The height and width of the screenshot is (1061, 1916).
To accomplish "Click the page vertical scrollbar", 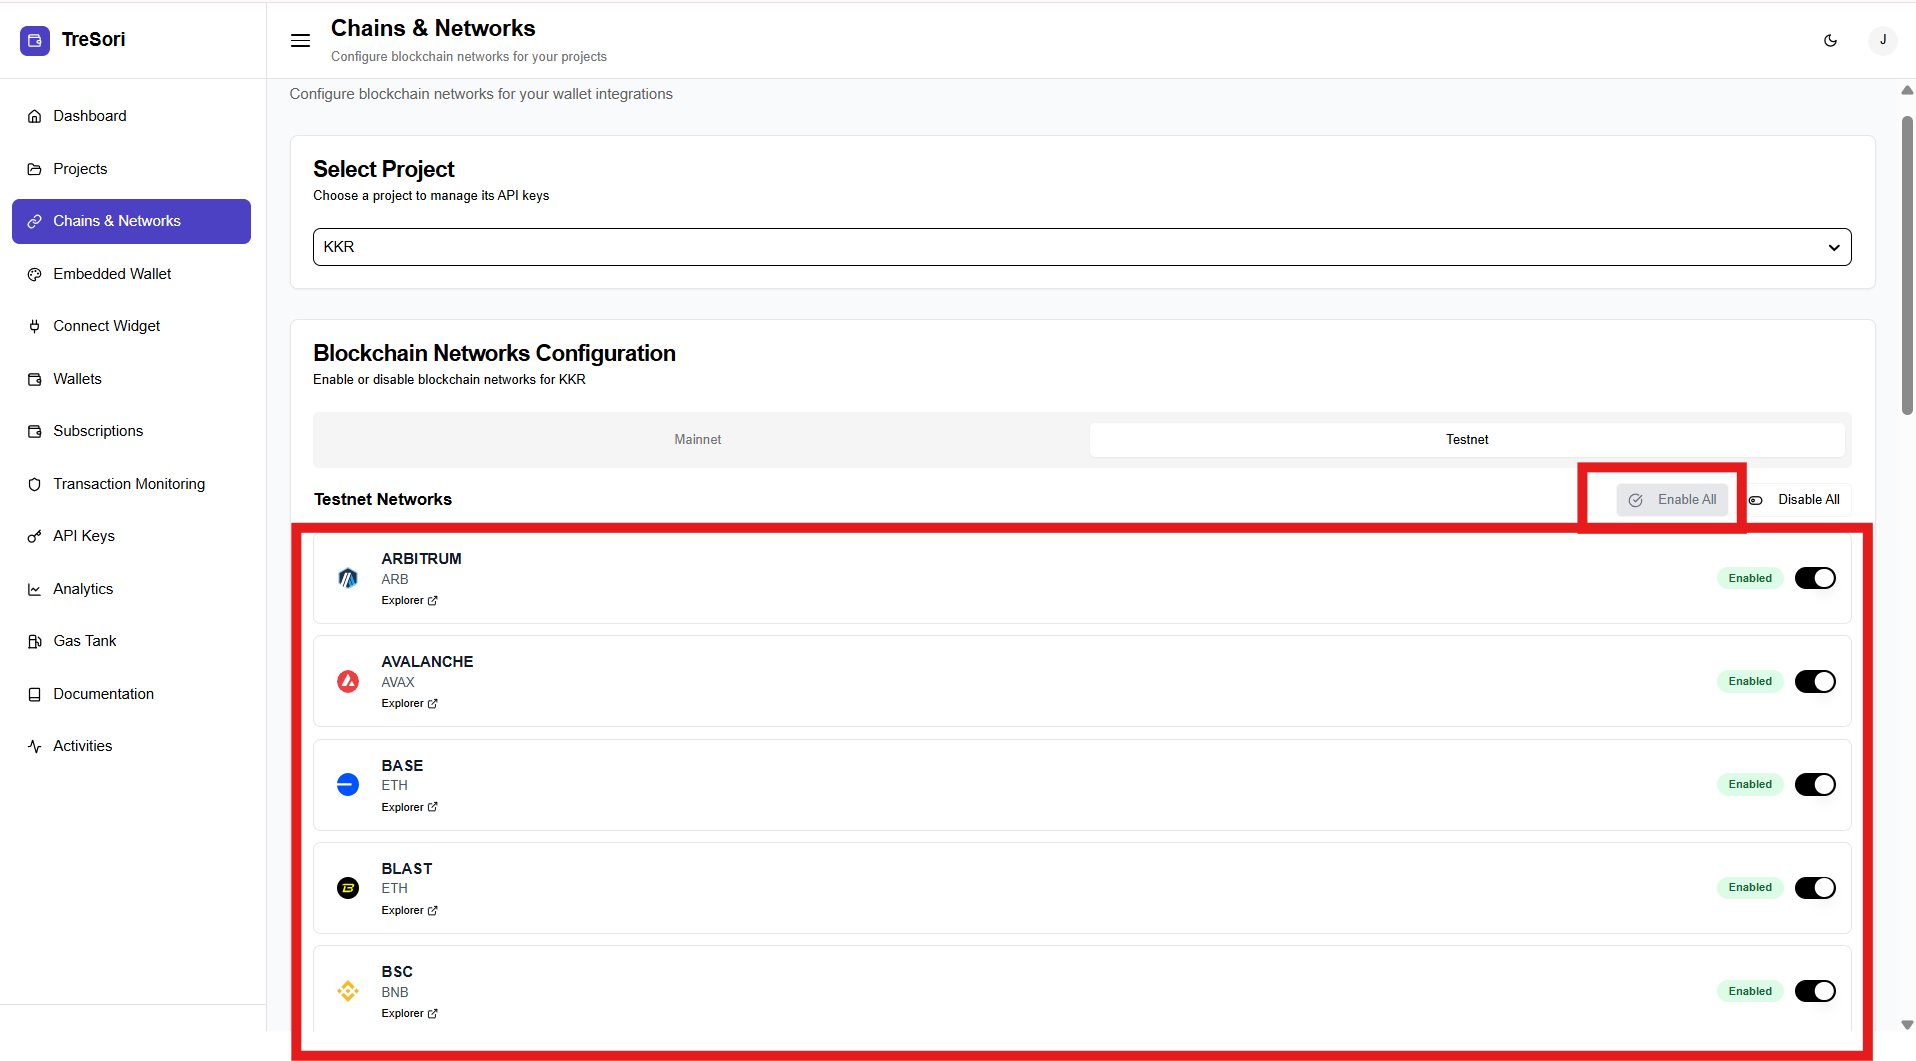I will (1907, 265).
